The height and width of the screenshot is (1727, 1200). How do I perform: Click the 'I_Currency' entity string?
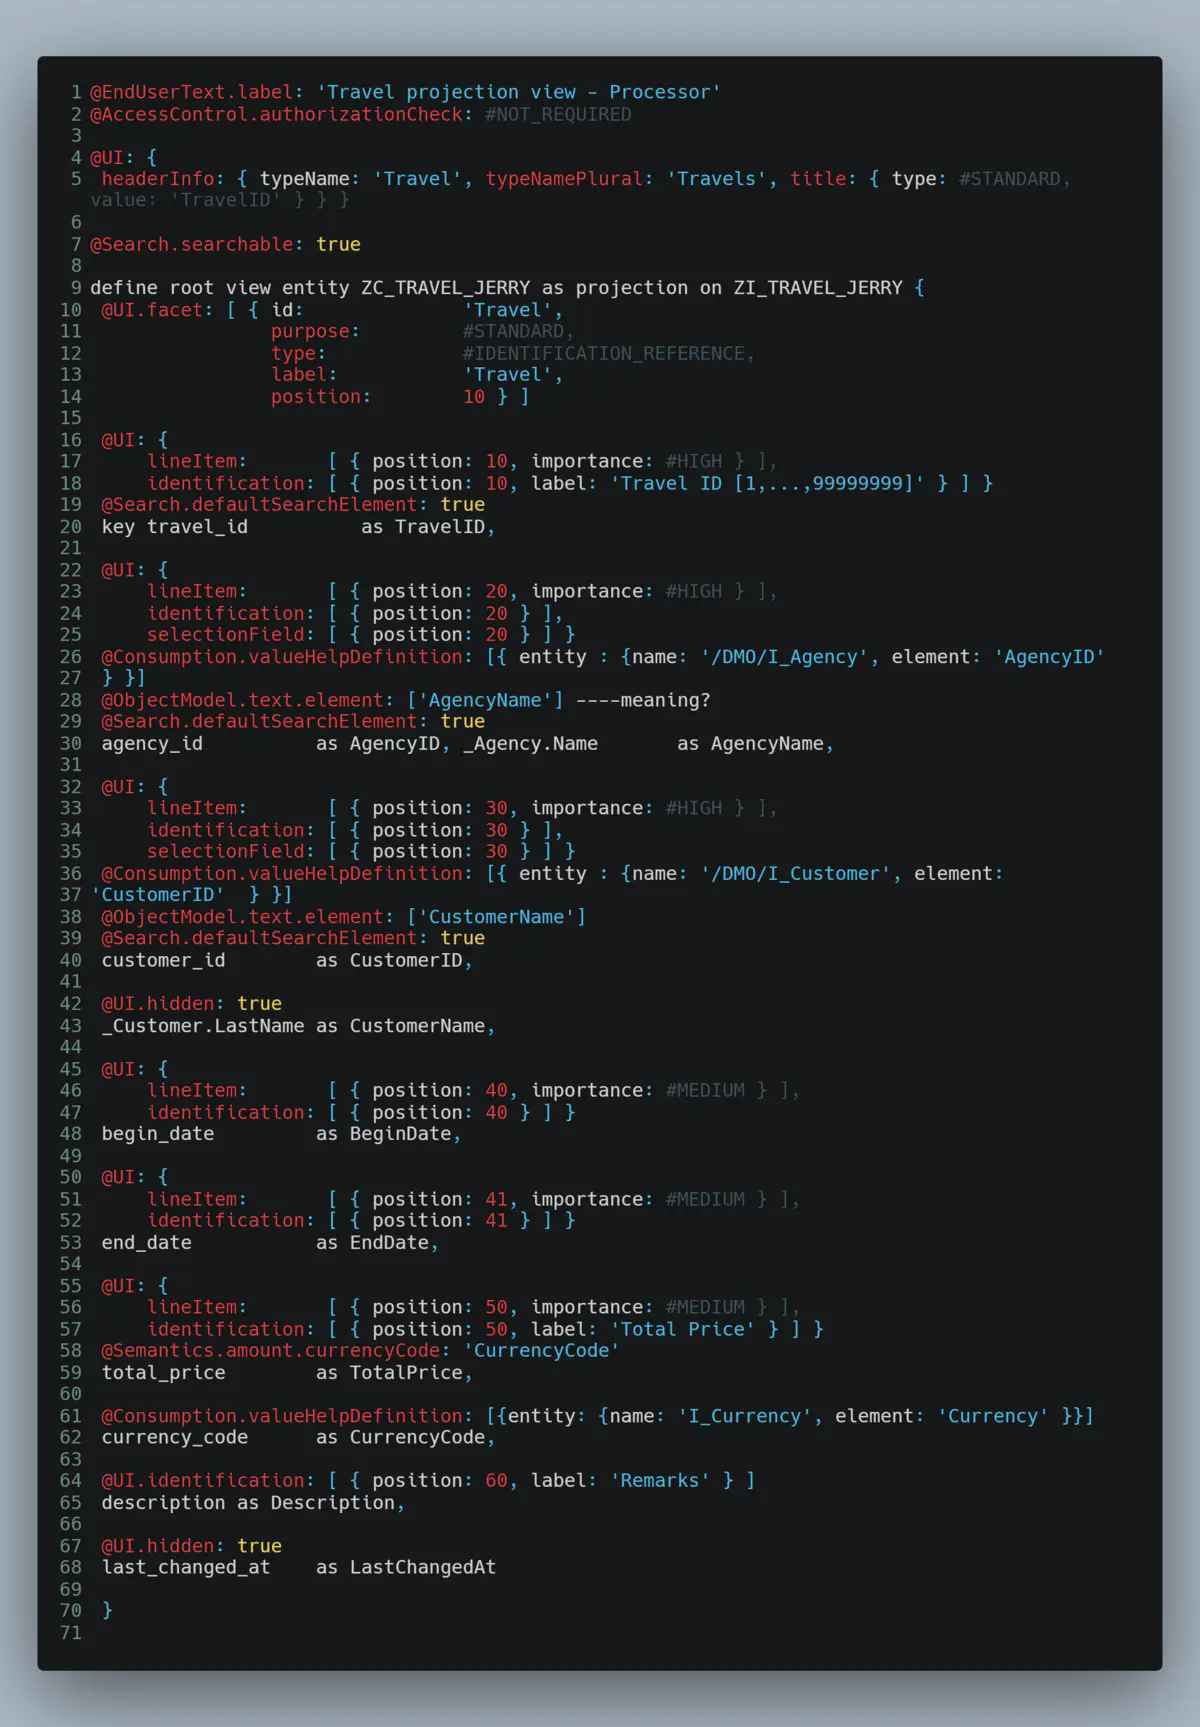pos(745,1416)
